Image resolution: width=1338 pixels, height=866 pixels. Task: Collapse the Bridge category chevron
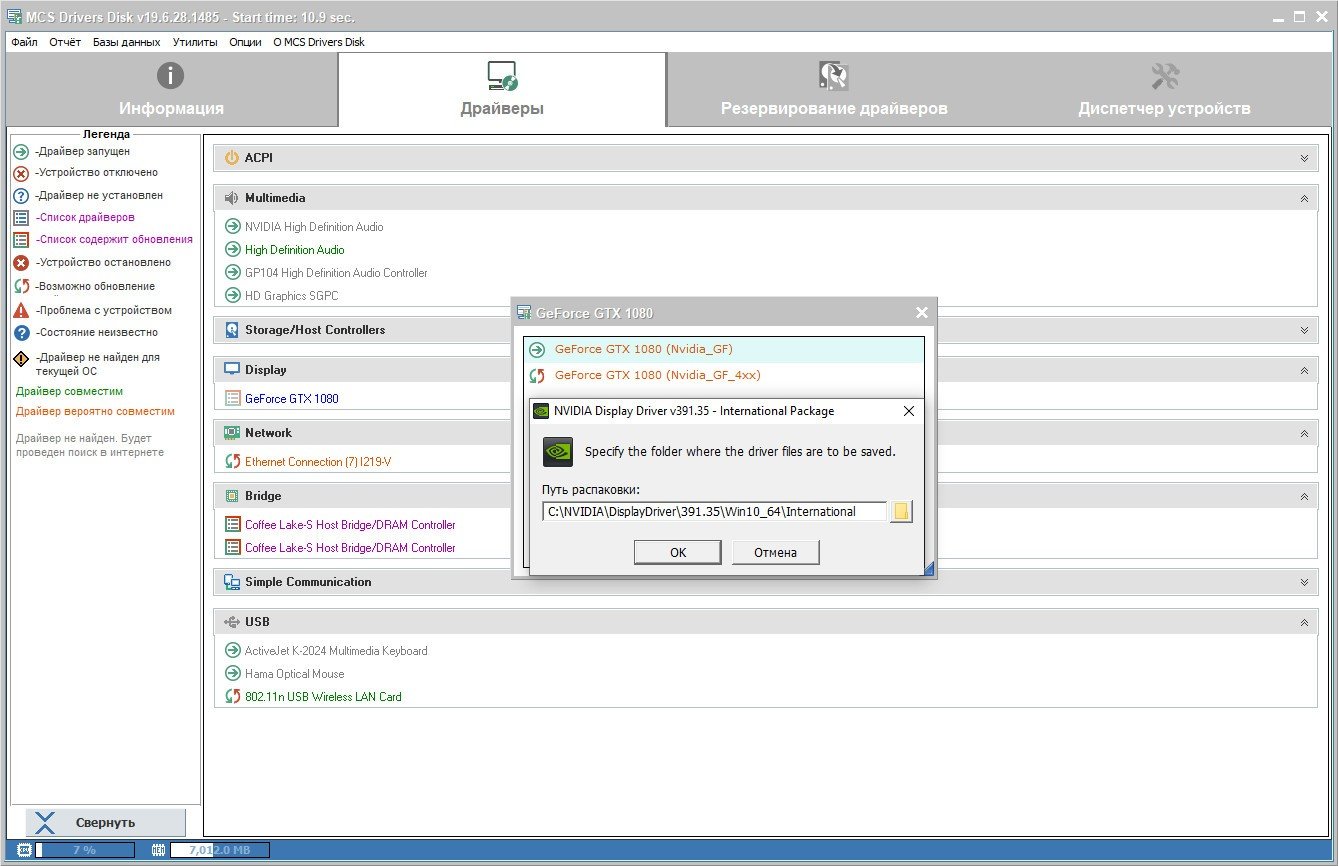click(1304, 496)
